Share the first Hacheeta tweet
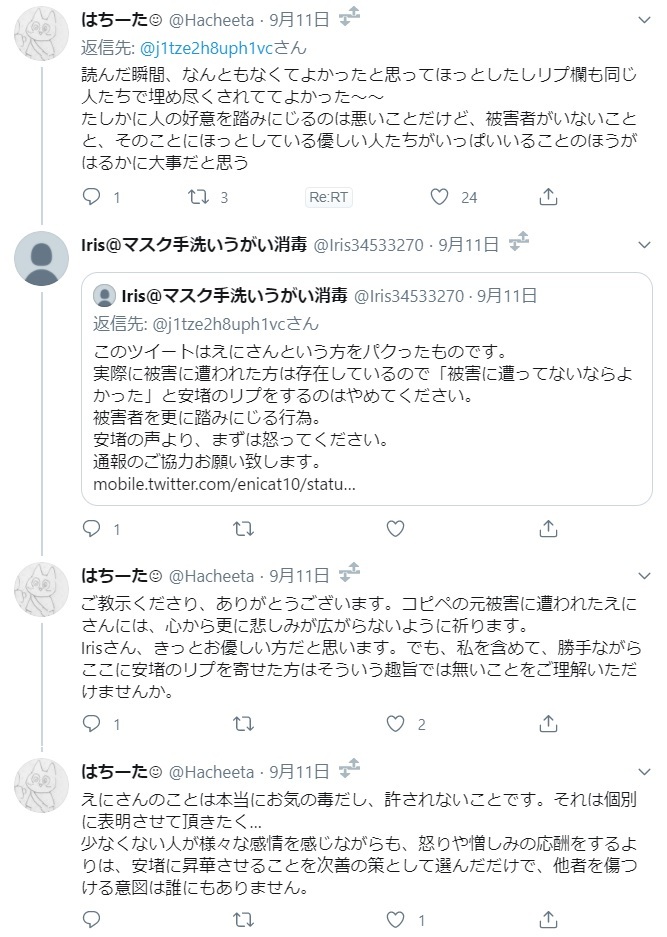The image size is (667, 937). (x=547, y=197)
